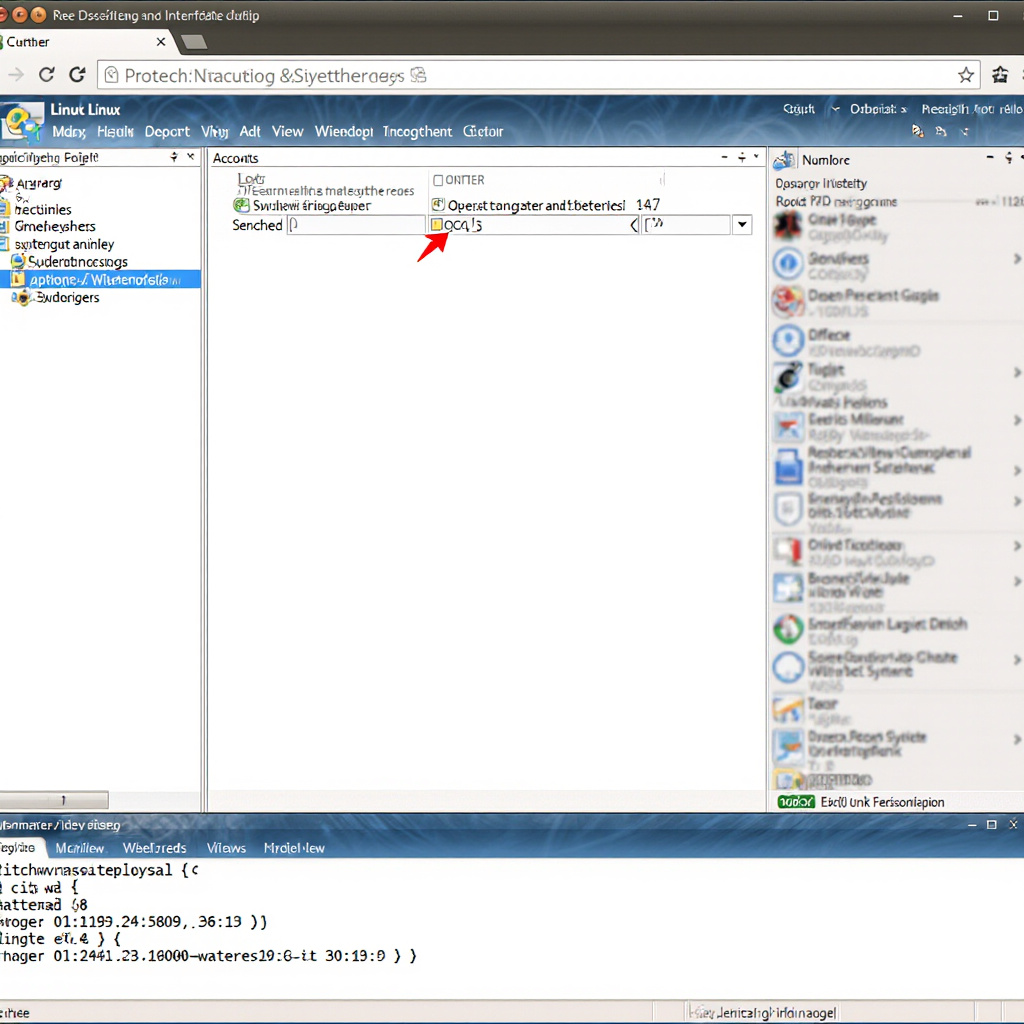Click the Teor item icon
The width and height of the screenshot is (1024, 1024).
click(788, 709)
